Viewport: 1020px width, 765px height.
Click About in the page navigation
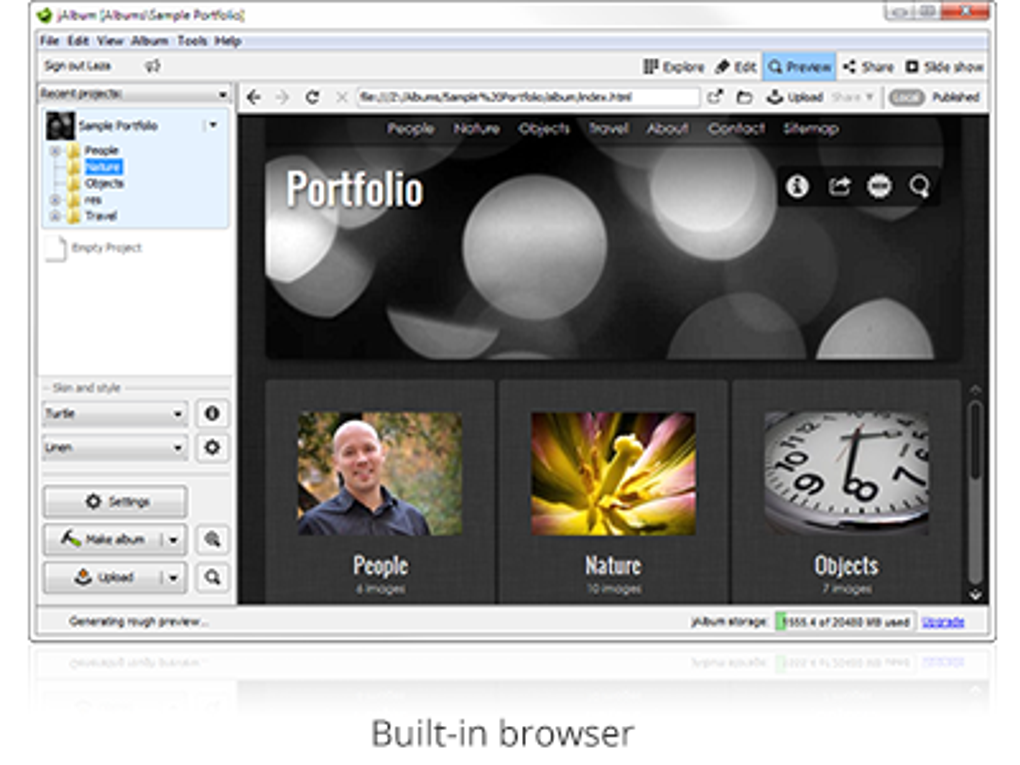(x=667, y=129)
